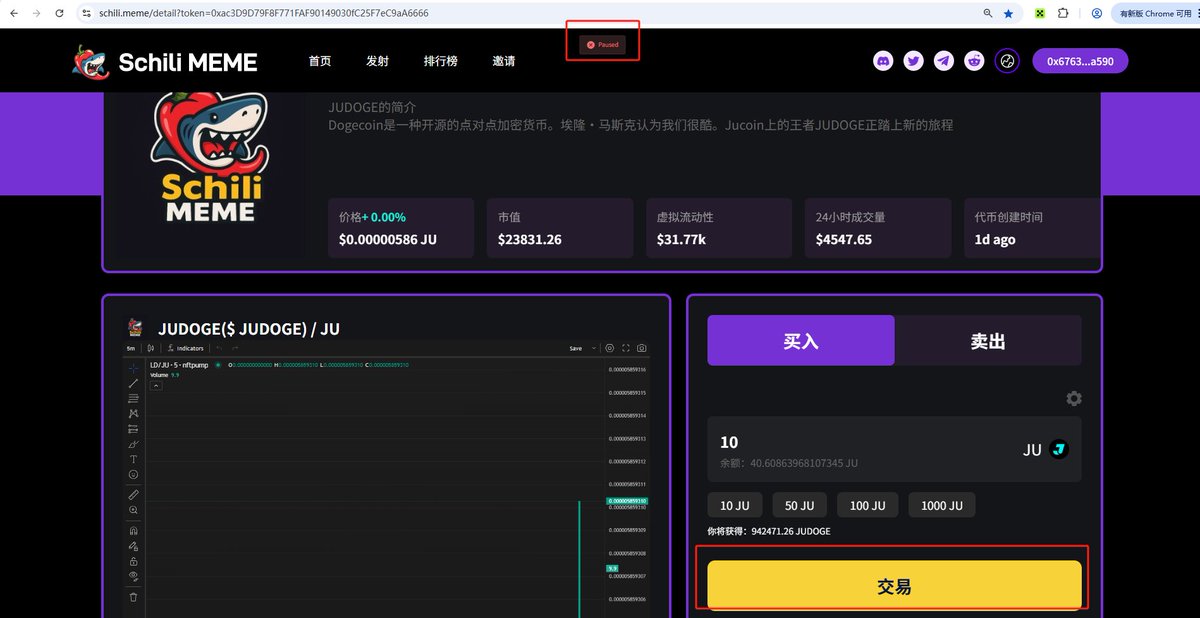Click the browser reload icon
The image size is (1200, 618).
tap(60, 13)
